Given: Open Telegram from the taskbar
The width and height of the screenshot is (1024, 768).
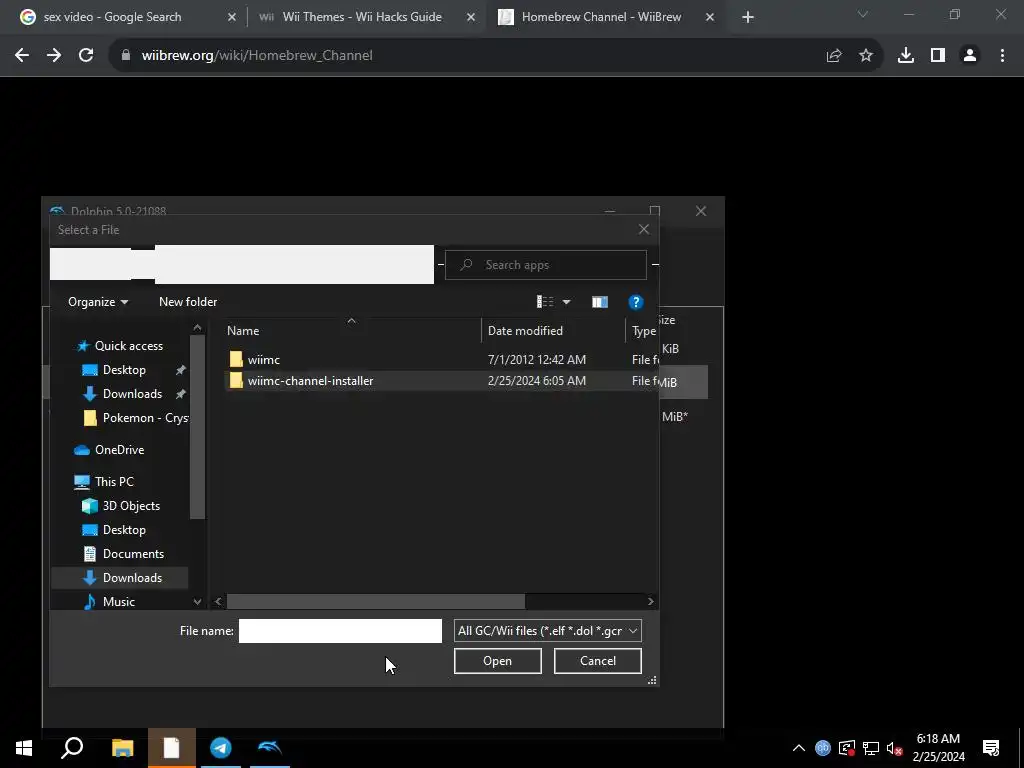Looking at the screenshot, I should 221,748.
